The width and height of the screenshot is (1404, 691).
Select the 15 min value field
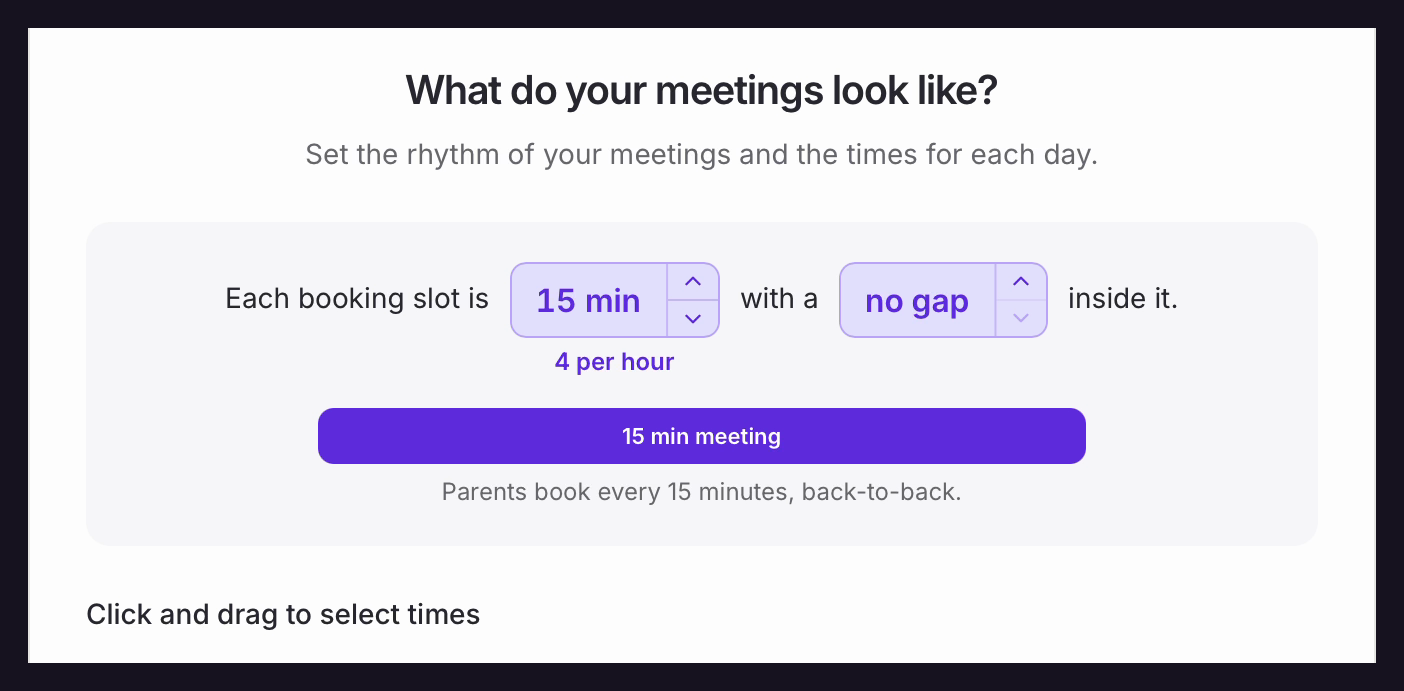(589, 300)
